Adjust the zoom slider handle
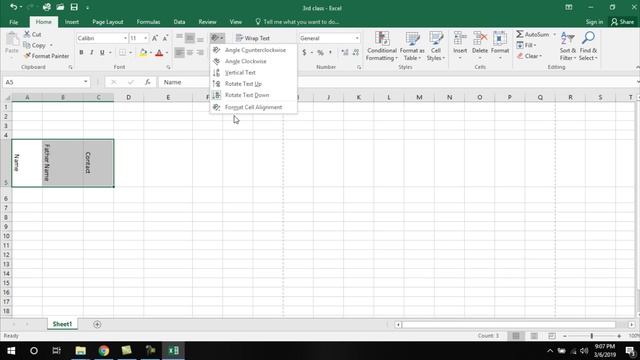Screen dimensions: 640x360 [591, 336]
